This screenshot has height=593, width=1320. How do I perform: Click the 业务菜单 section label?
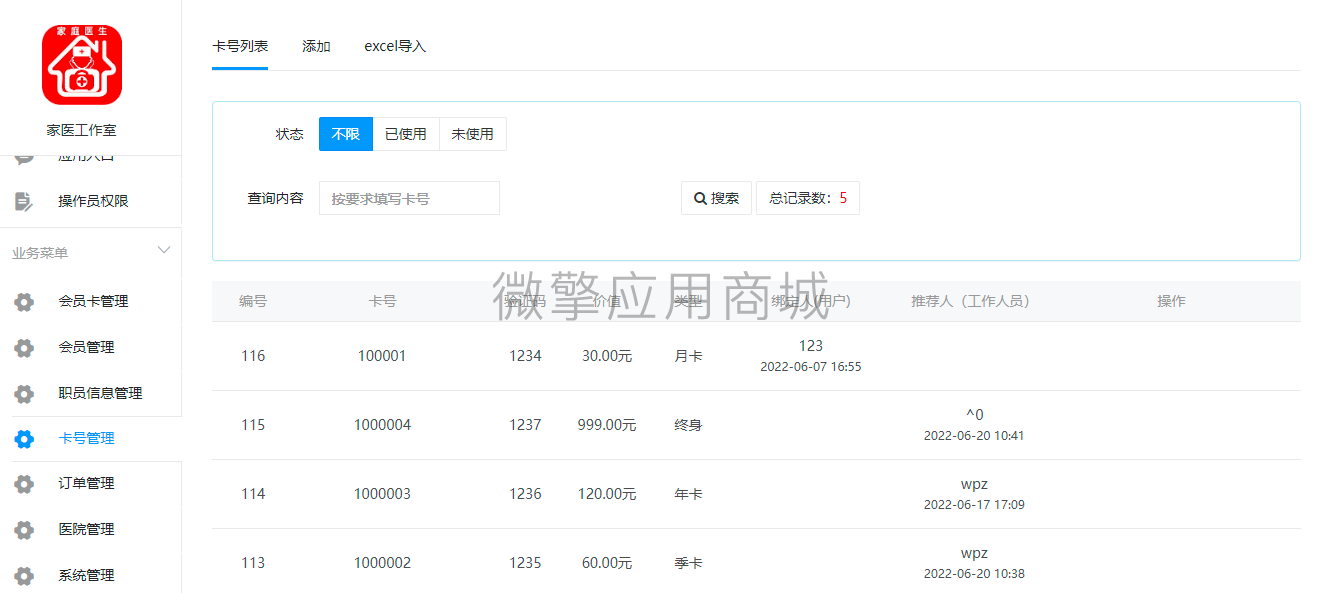pos(40,253)
